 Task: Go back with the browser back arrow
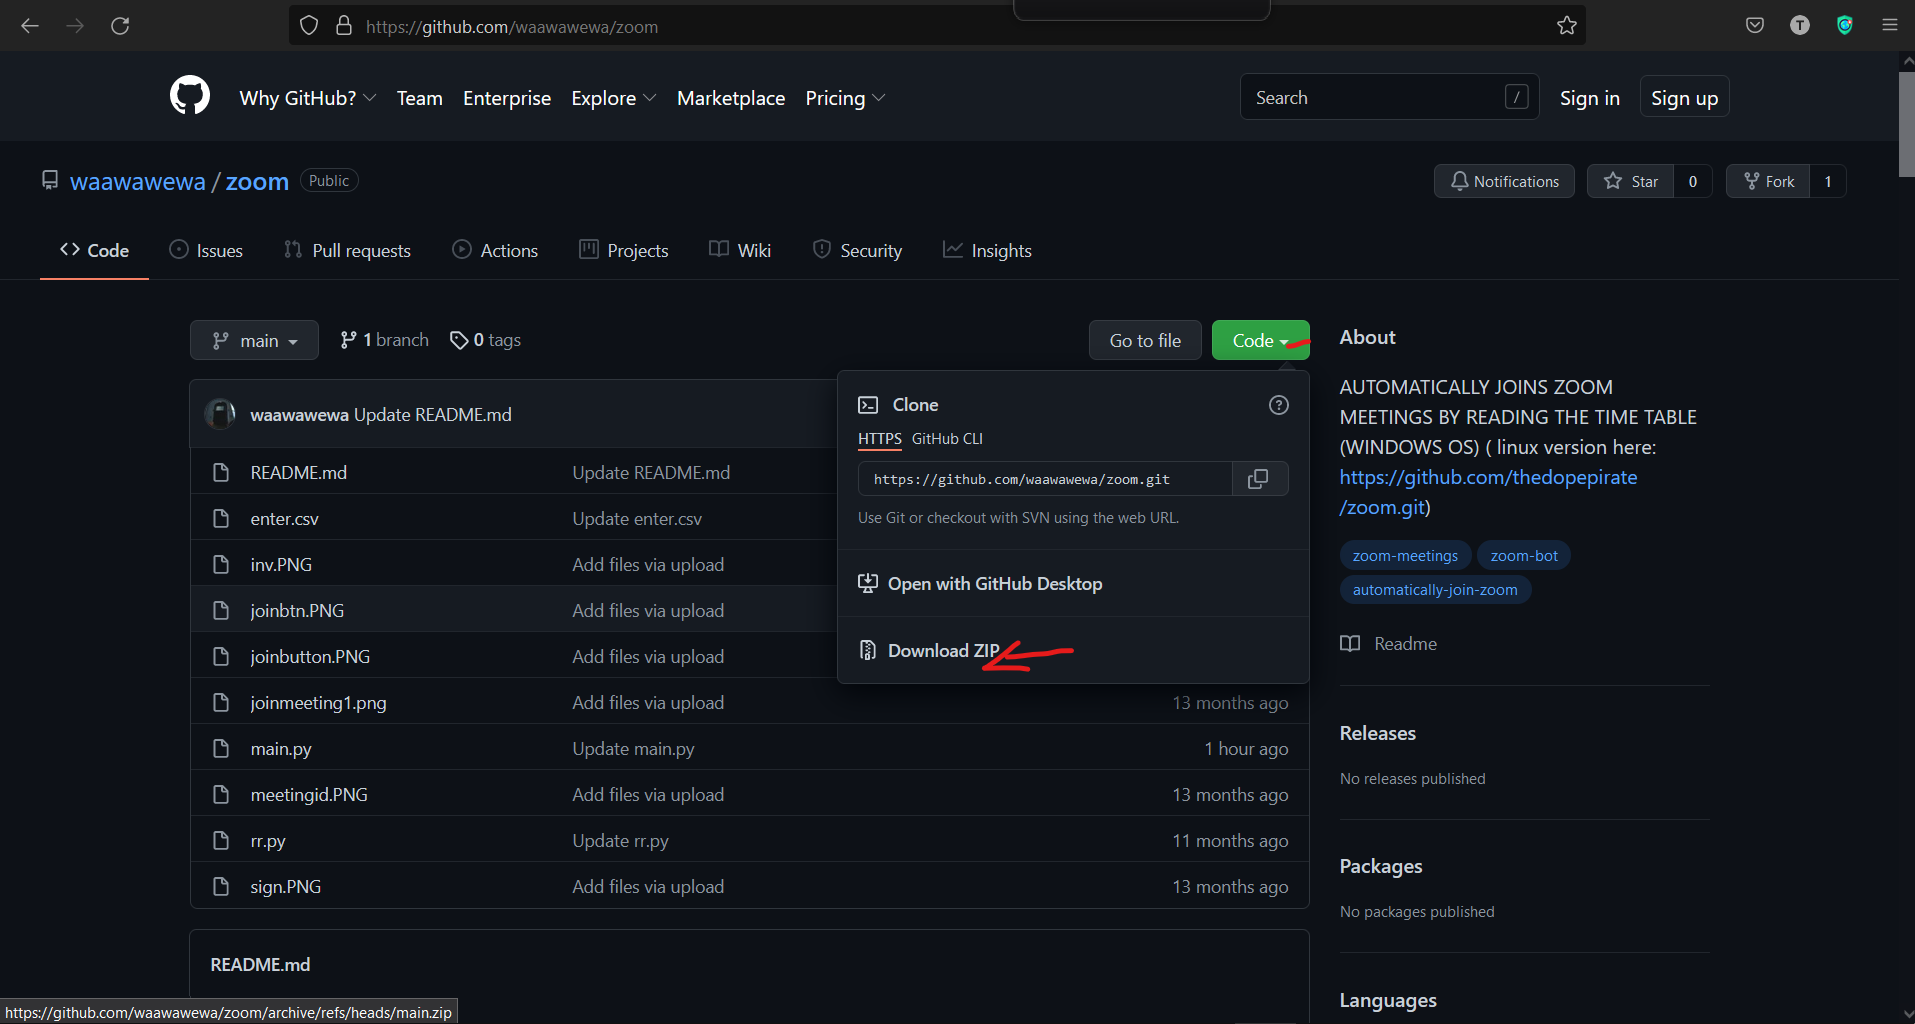pyautogui.click(x=30, y=26)
